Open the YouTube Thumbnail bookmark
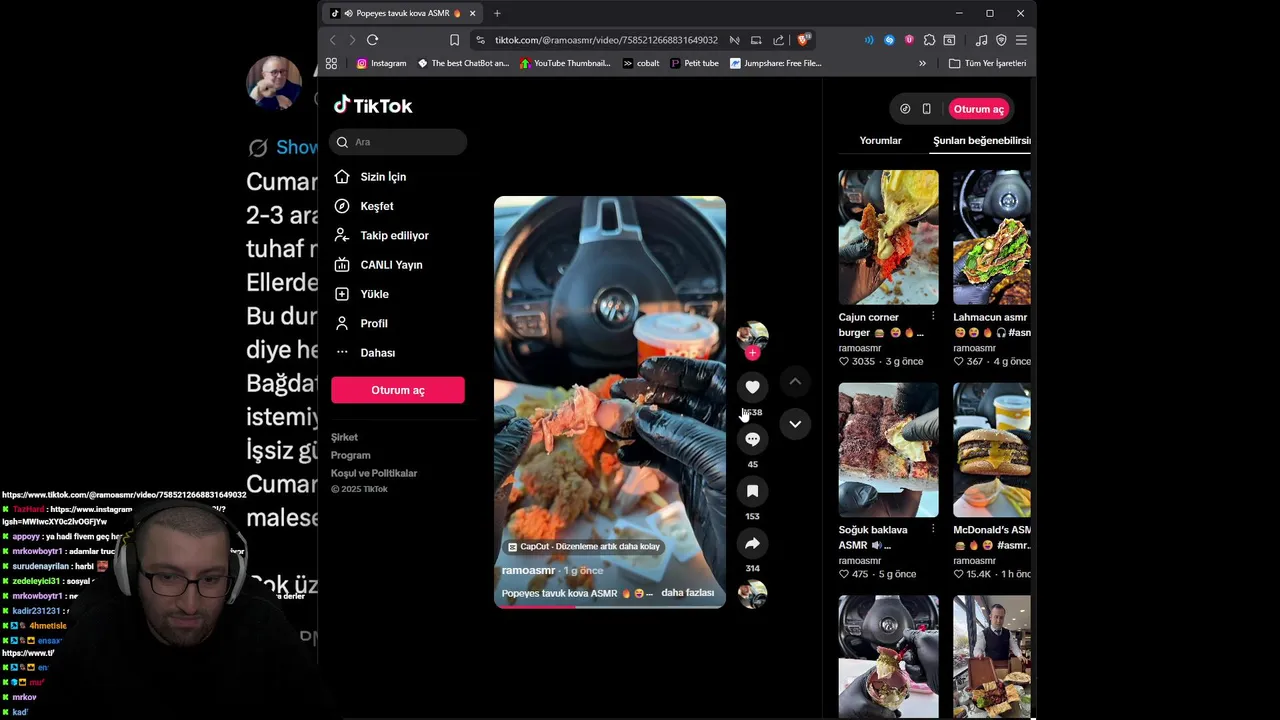The width and height of the screenshot is (1280, 720). pos(565,63)
